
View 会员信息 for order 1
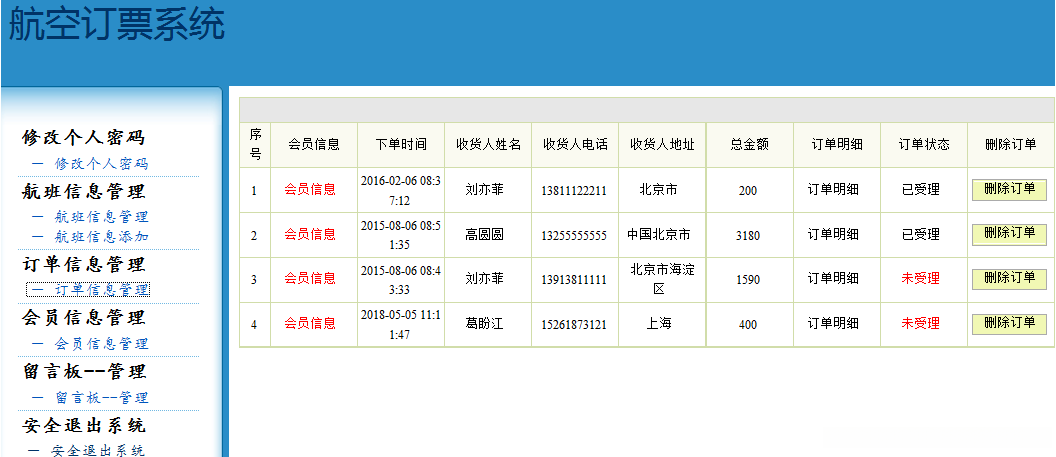point(310,190)
